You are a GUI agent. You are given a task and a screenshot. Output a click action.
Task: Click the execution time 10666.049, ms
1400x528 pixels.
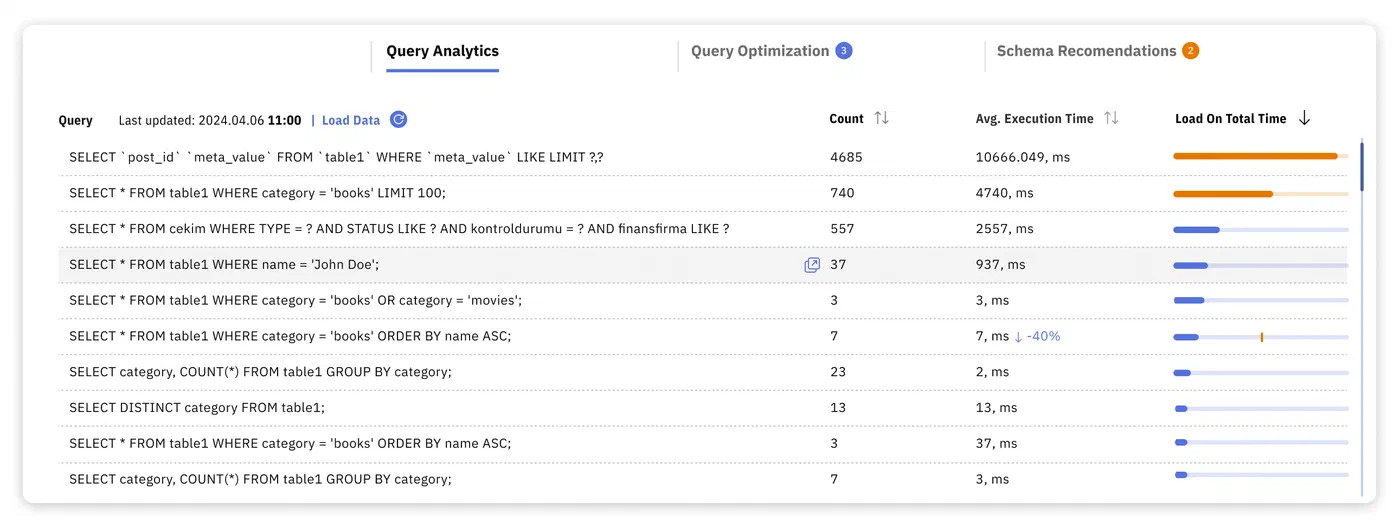click(x=1023, y=157)
